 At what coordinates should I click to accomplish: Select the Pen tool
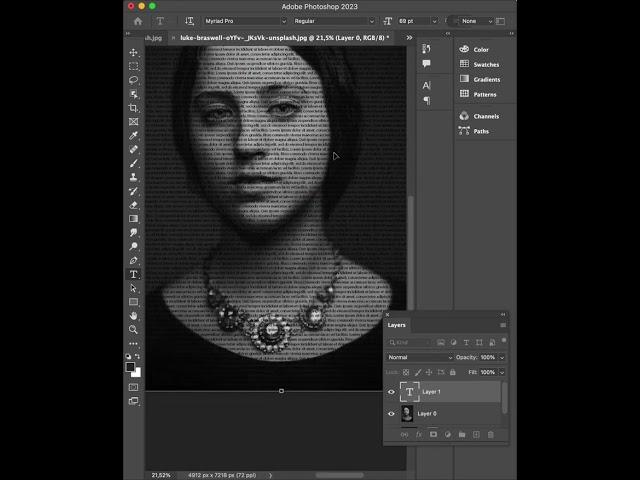(x=133, y=260)
